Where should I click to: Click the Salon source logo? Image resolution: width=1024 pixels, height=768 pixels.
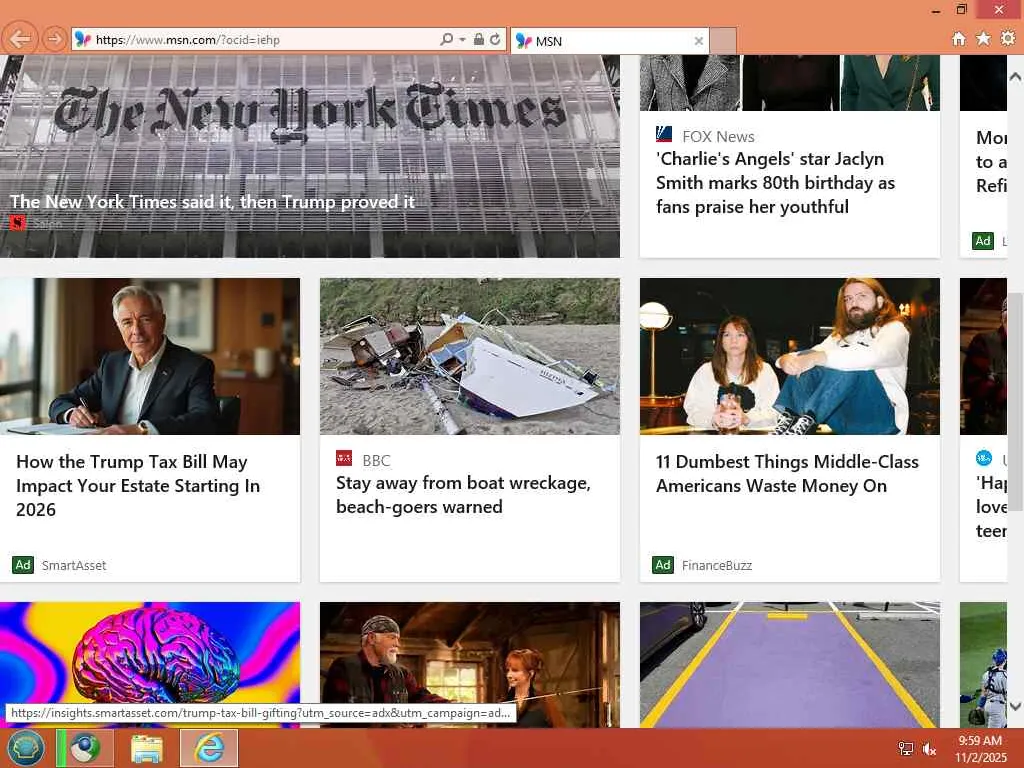click(x=17, y=223)
